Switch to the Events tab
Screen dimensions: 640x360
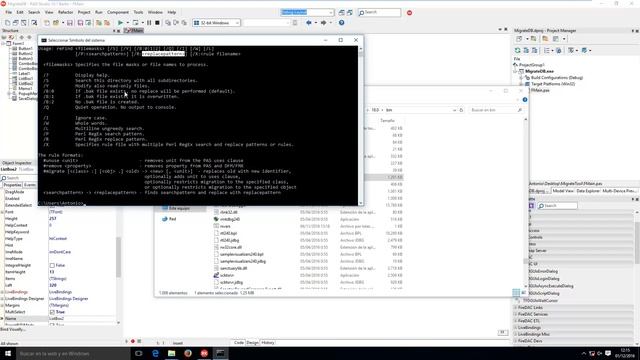pyautogui.click(x=29, y=185)
